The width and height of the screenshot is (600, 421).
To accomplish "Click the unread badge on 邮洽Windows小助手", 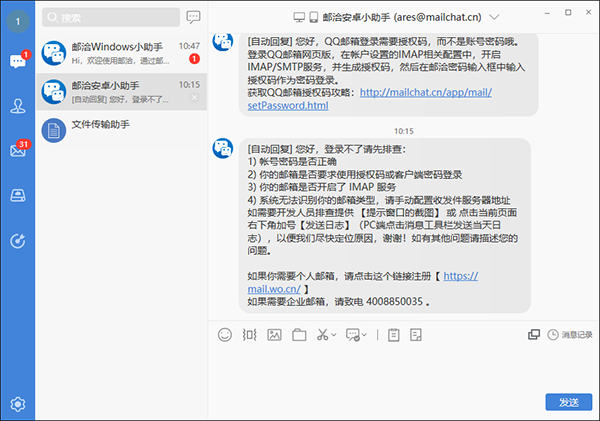I will pyautogui.click(x=194, y=59).
